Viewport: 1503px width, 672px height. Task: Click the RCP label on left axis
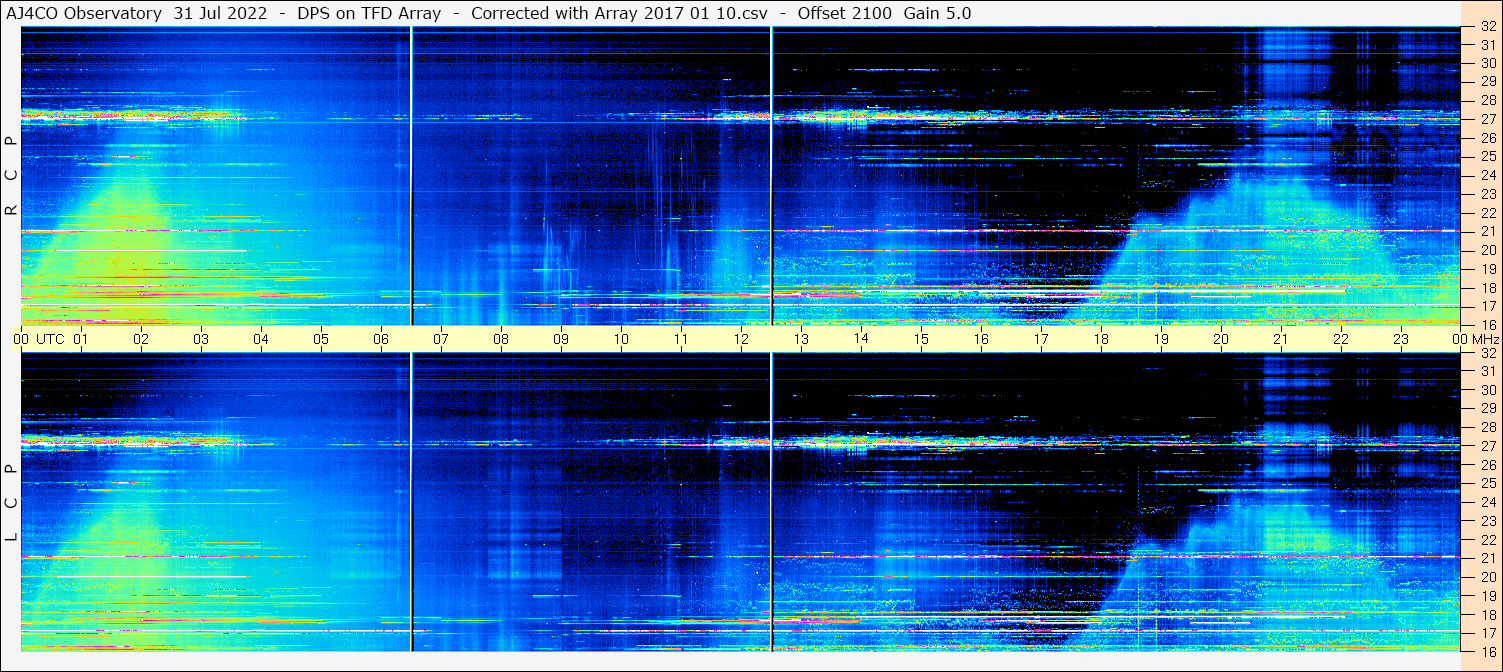point(11,177)
